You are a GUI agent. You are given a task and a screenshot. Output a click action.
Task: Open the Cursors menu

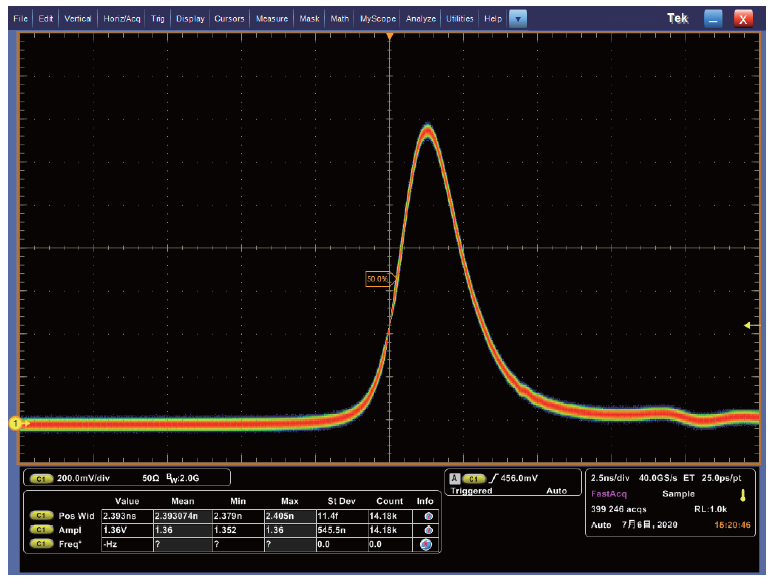[x=229, y=18]
